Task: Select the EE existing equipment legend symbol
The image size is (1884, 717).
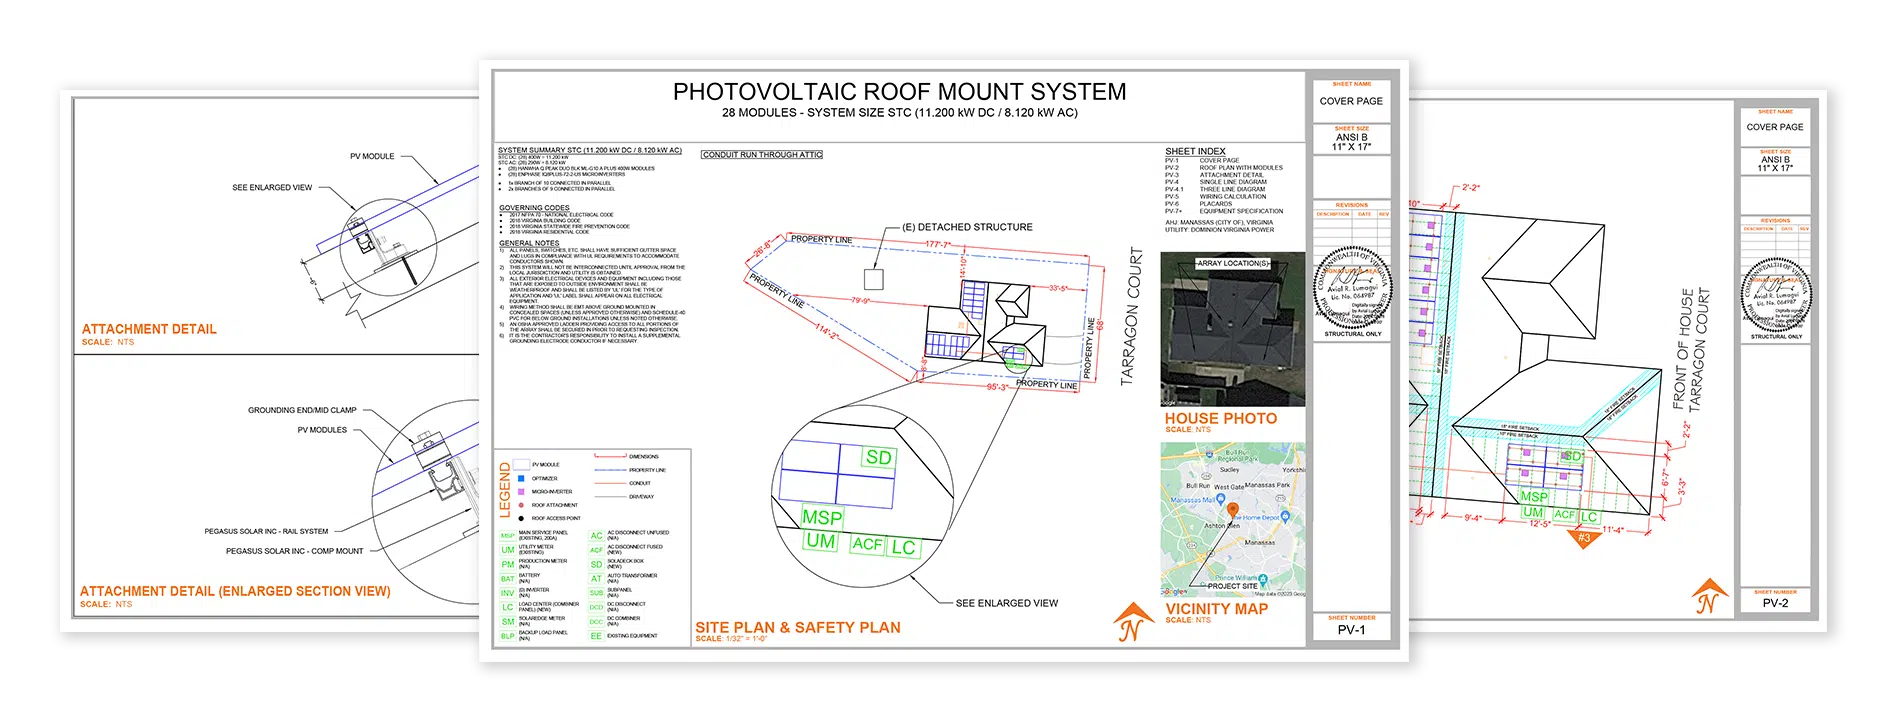Action: (596, 636)
